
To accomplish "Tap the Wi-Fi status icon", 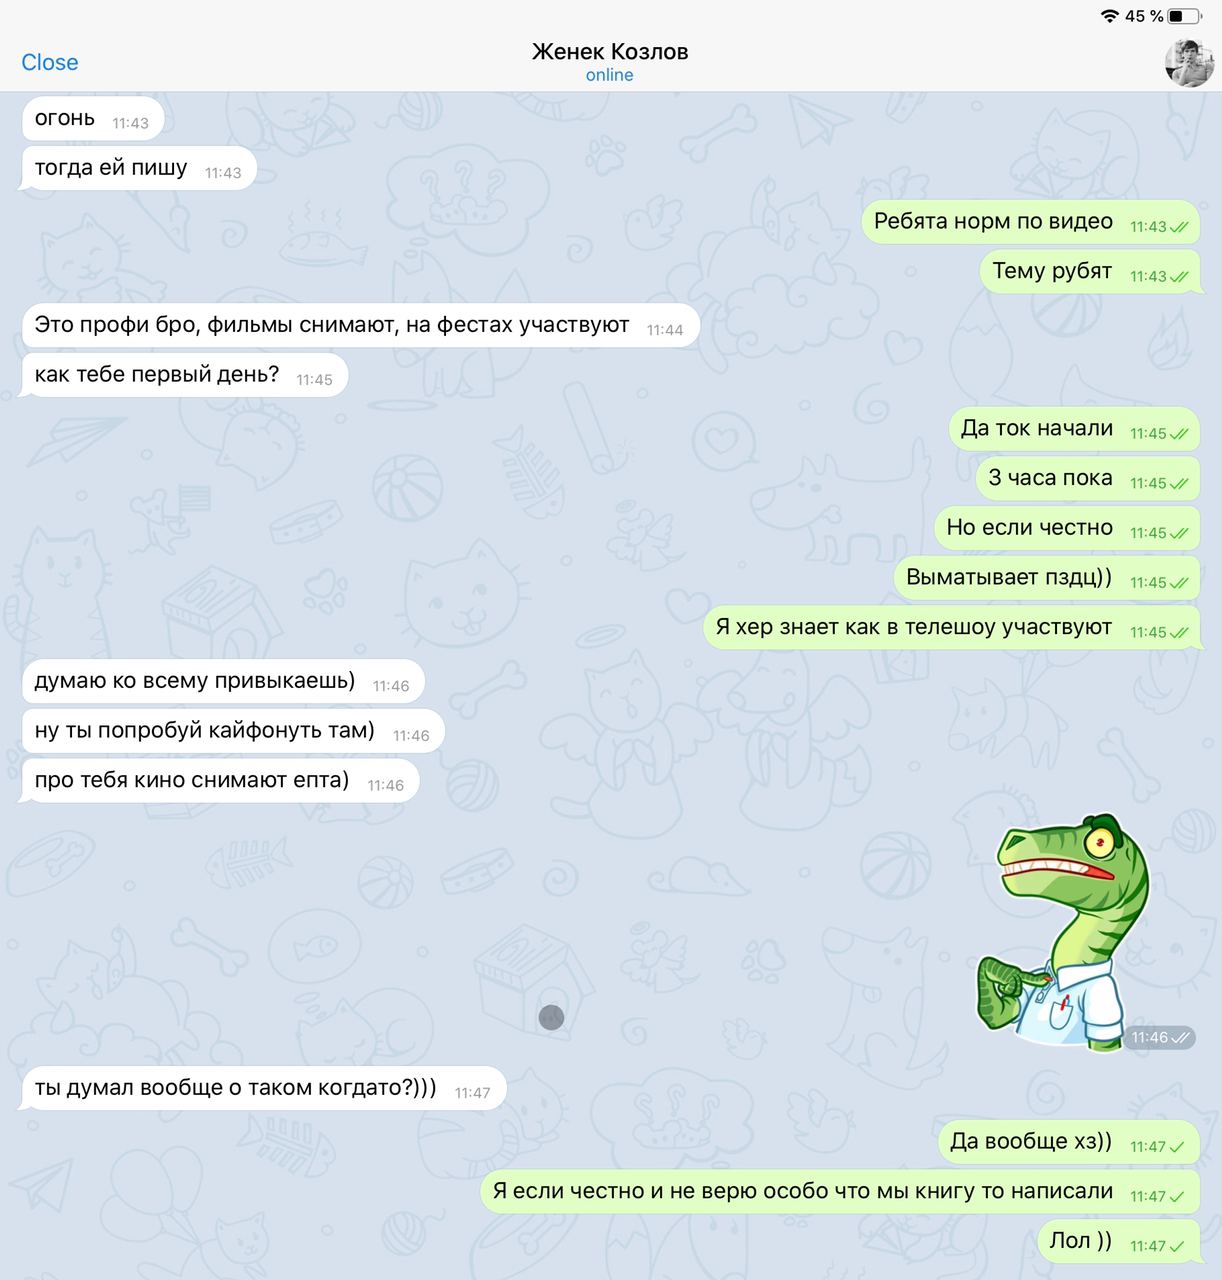I will pos(1109,16).
